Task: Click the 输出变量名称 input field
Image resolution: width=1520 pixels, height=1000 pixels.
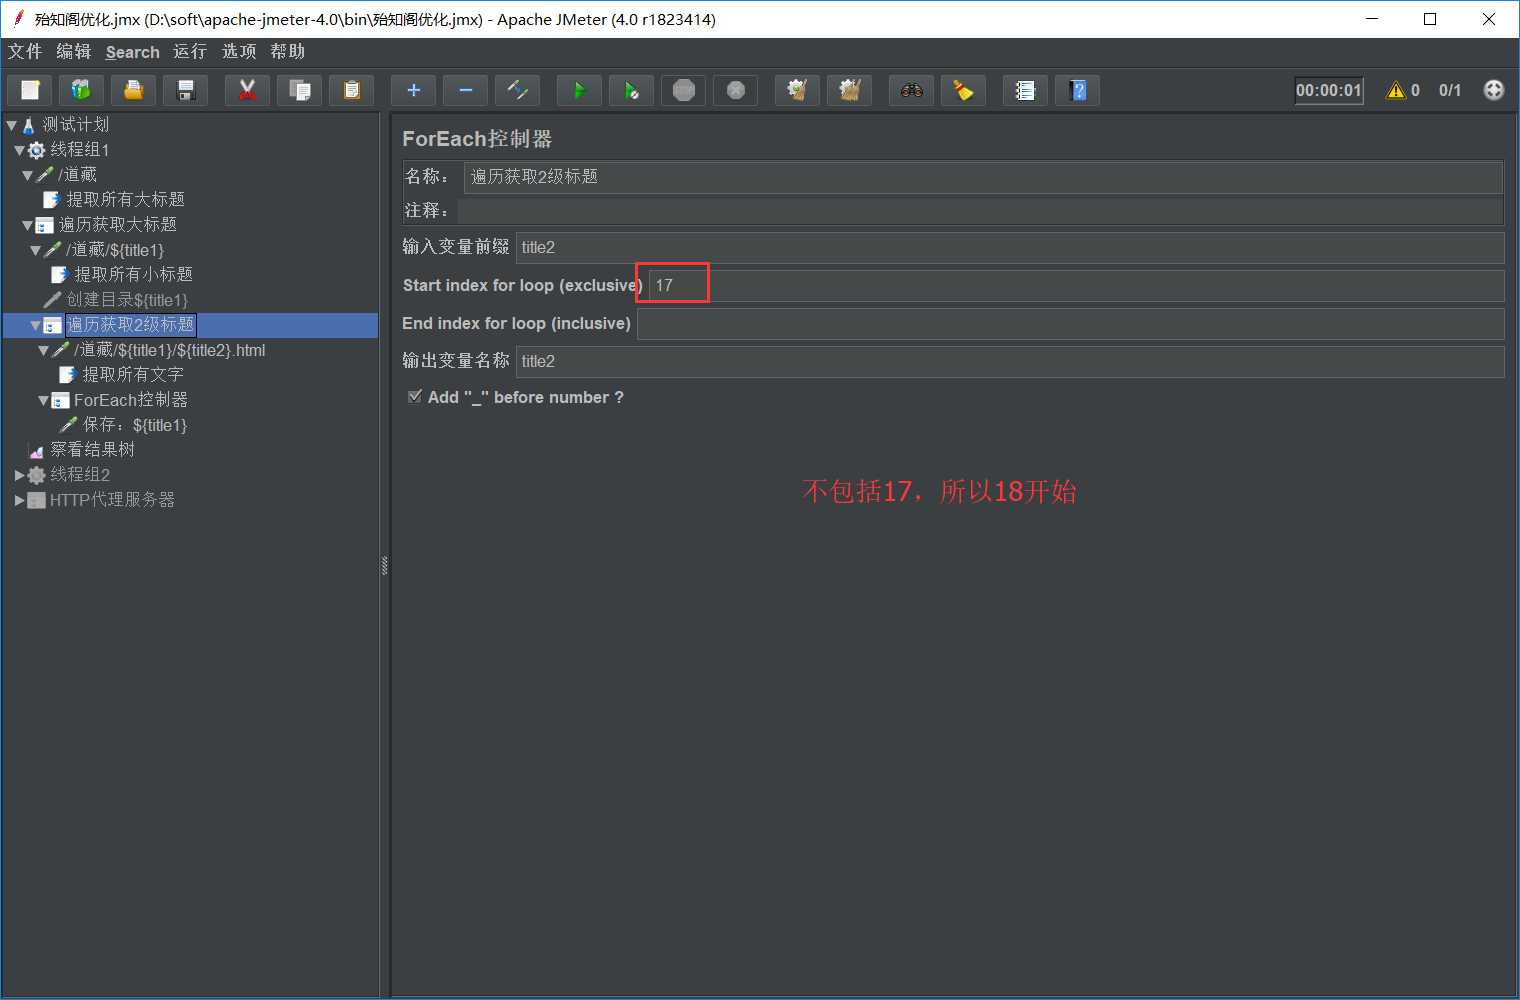Action: pos(1010,361)
